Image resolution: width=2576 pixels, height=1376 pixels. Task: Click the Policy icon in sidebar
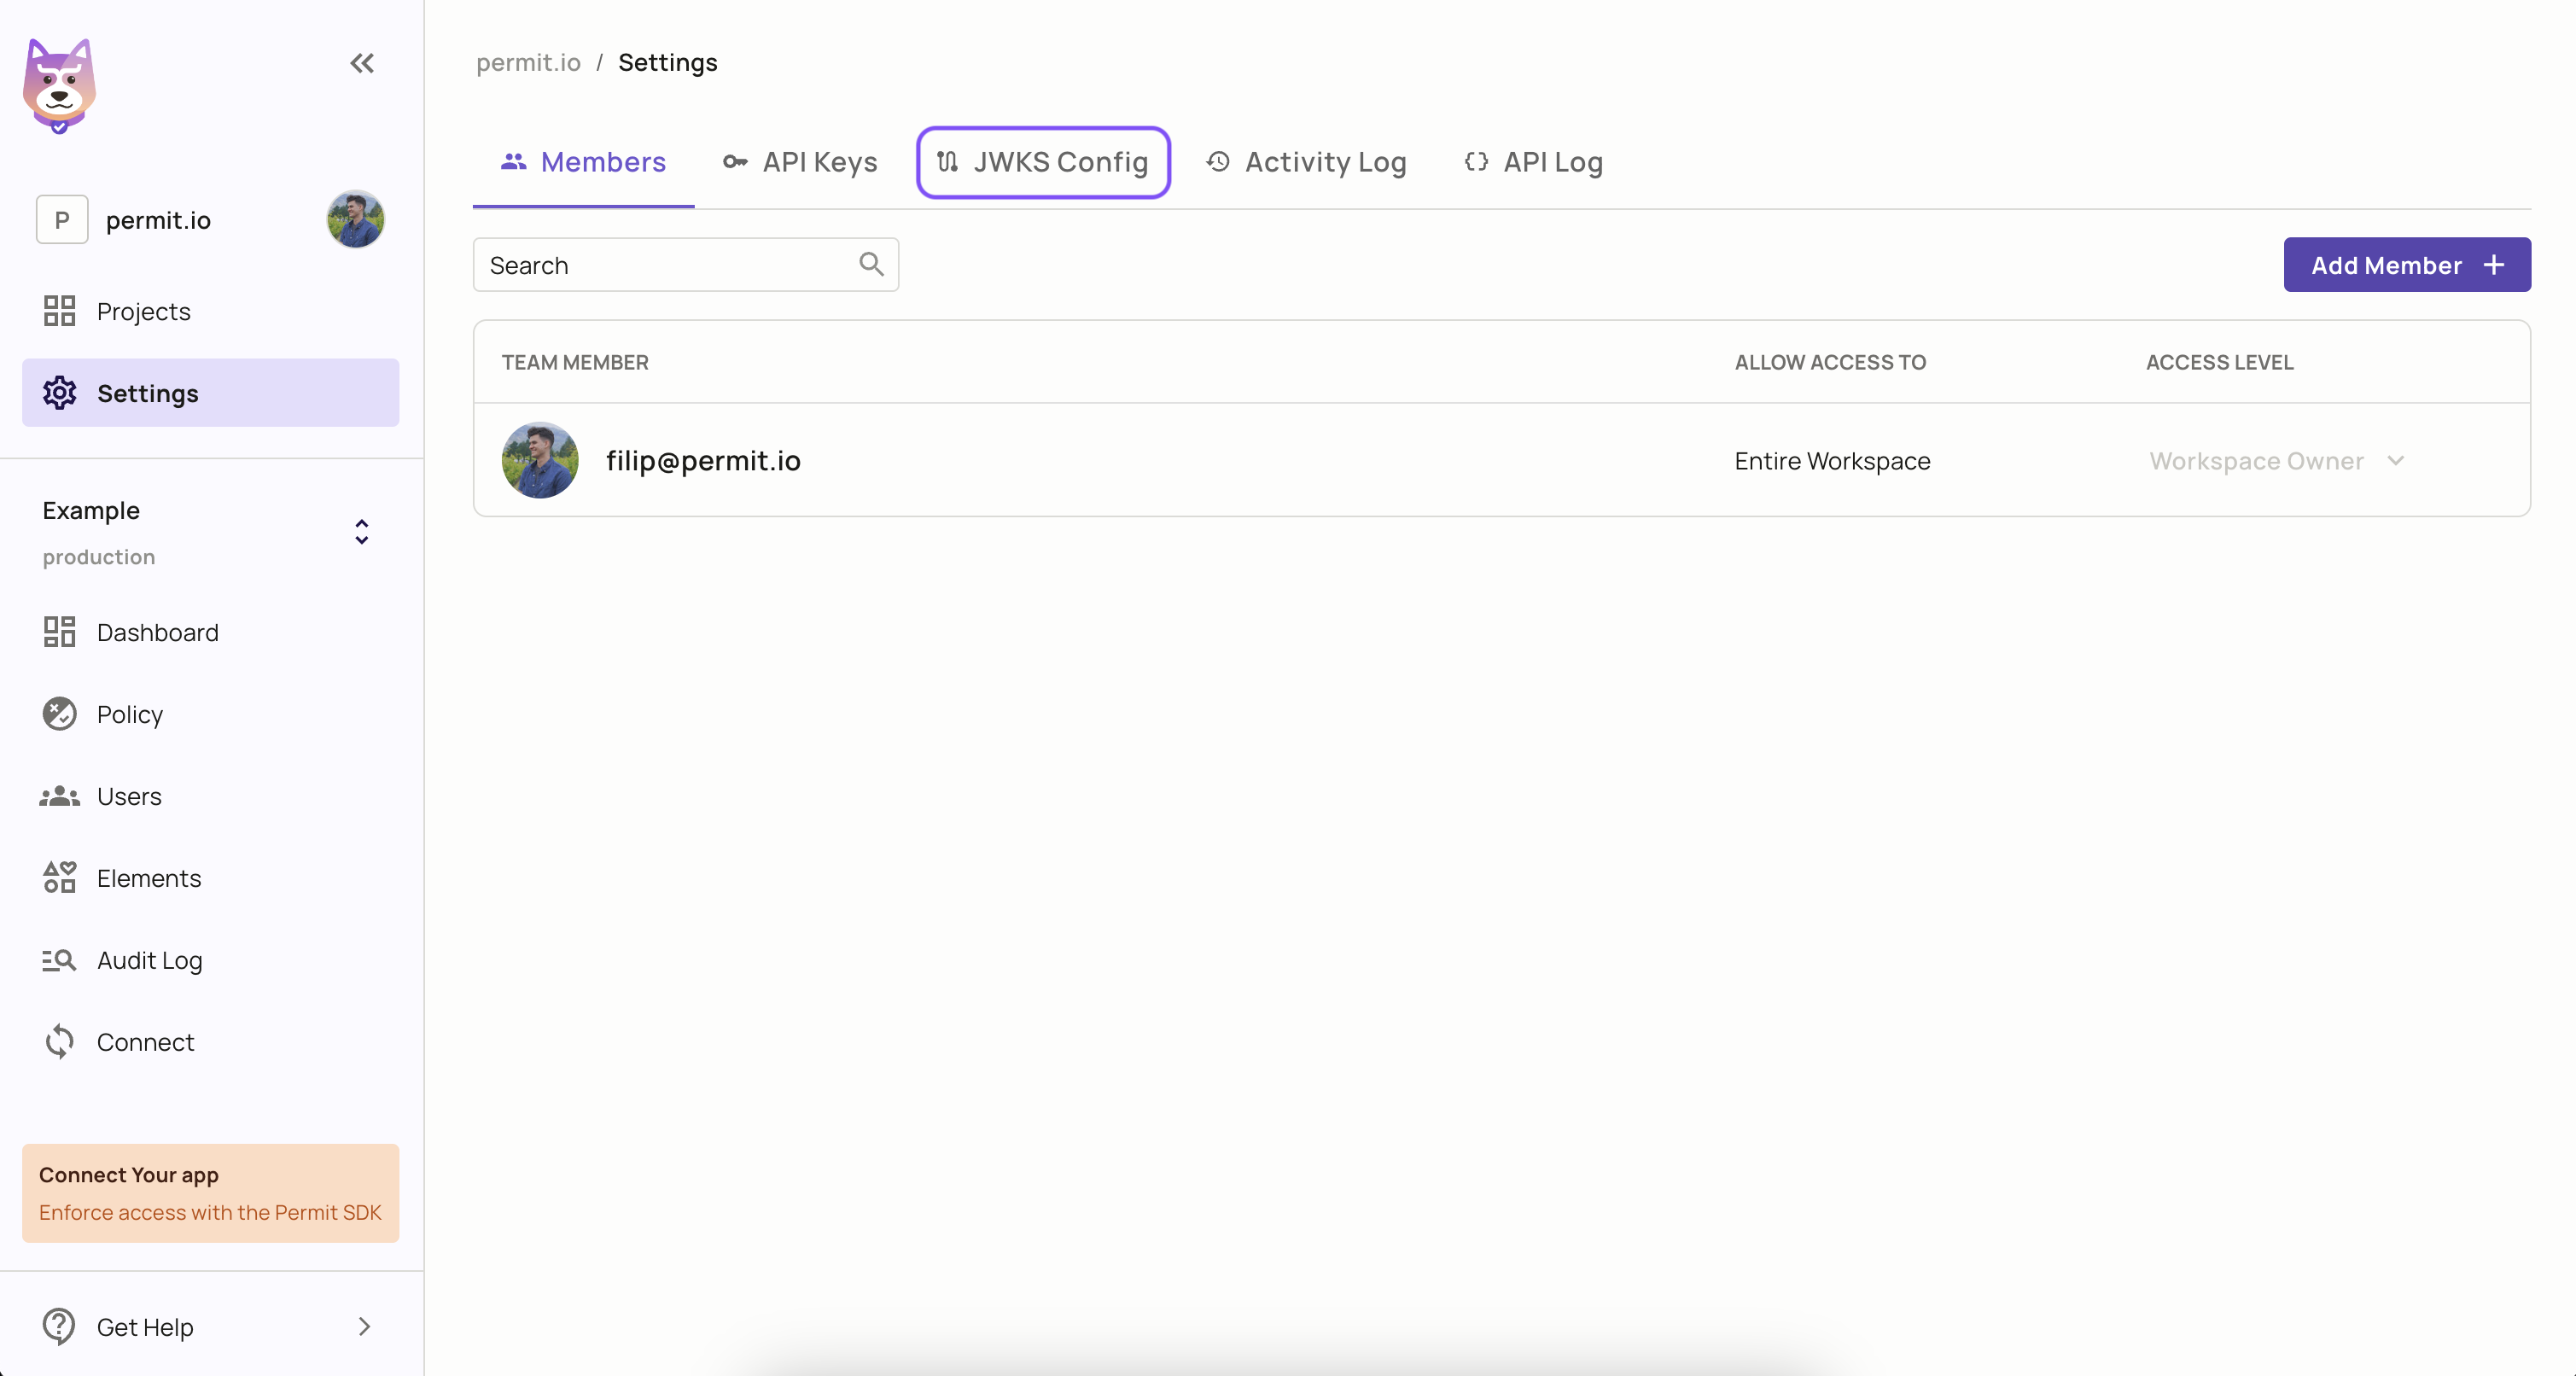(61, 714)
